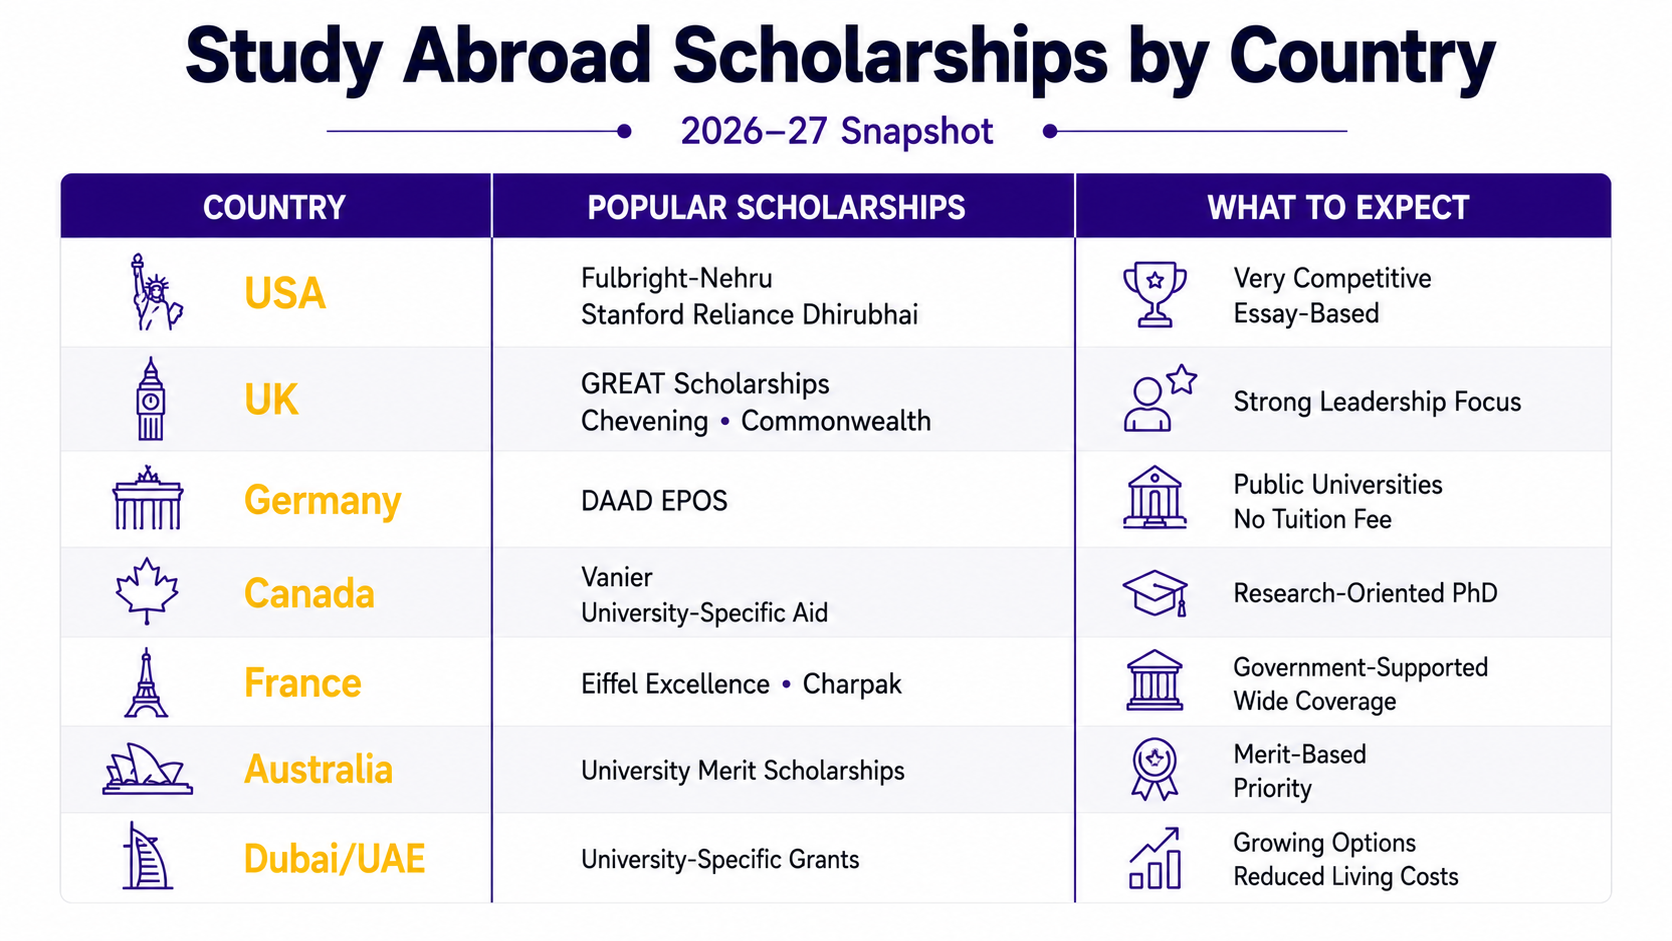Click the Big Ben clock tower icon
This screenshot has width=1672, height=941.
pyautogui.click(x=150, y=398)
